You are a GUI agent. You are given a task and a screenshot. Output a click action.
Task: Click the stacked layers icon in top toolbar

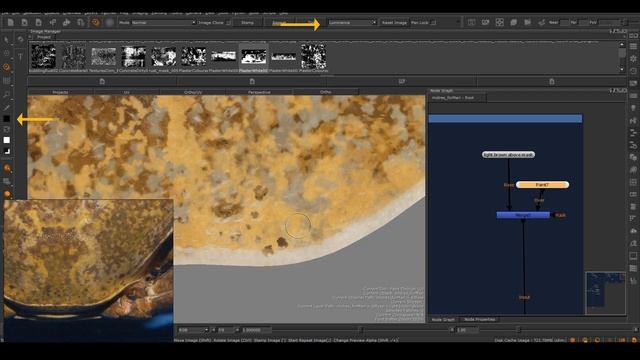coord(513,22)
